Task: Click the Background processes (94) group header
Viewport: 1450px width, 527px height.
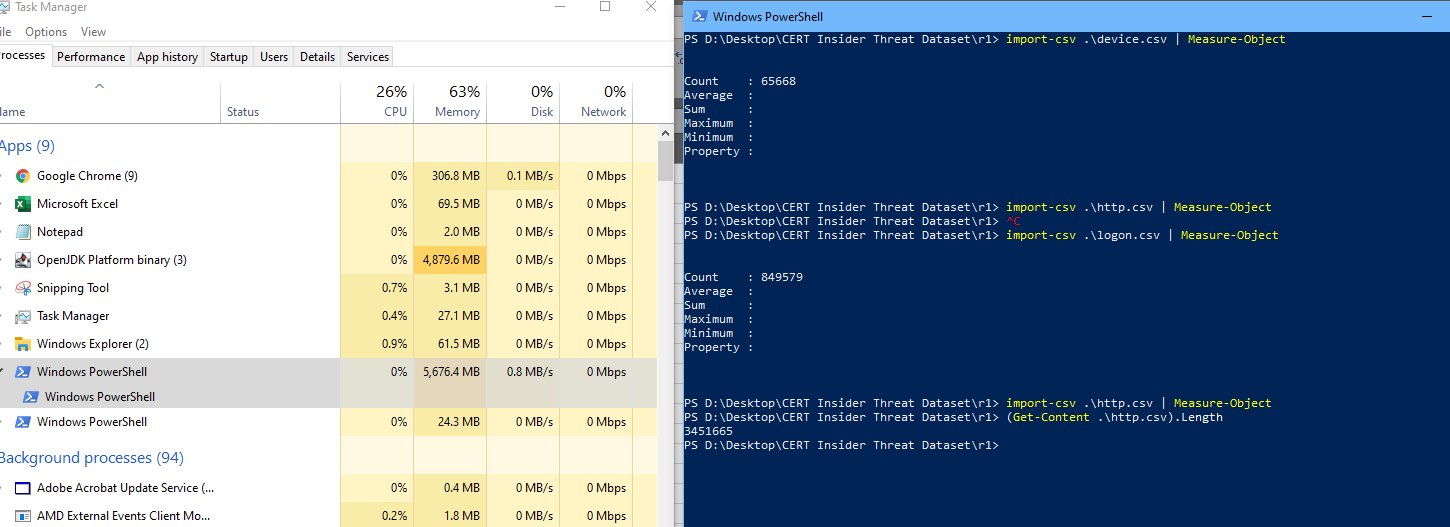Action: tap(91, 458)
